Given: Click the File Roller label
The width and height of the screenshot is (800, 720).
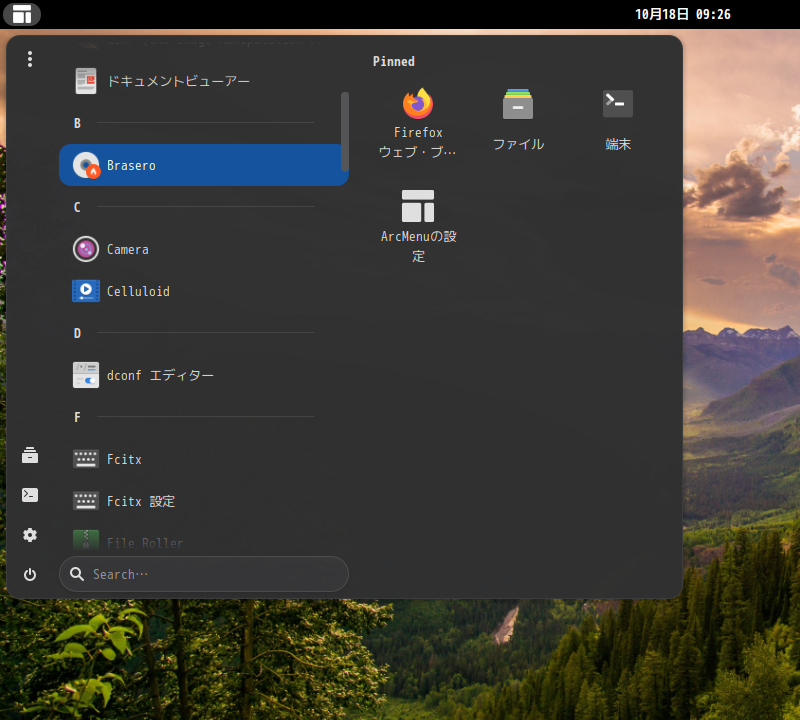Looking at the screenshot, I should click(x=145, y=543).
